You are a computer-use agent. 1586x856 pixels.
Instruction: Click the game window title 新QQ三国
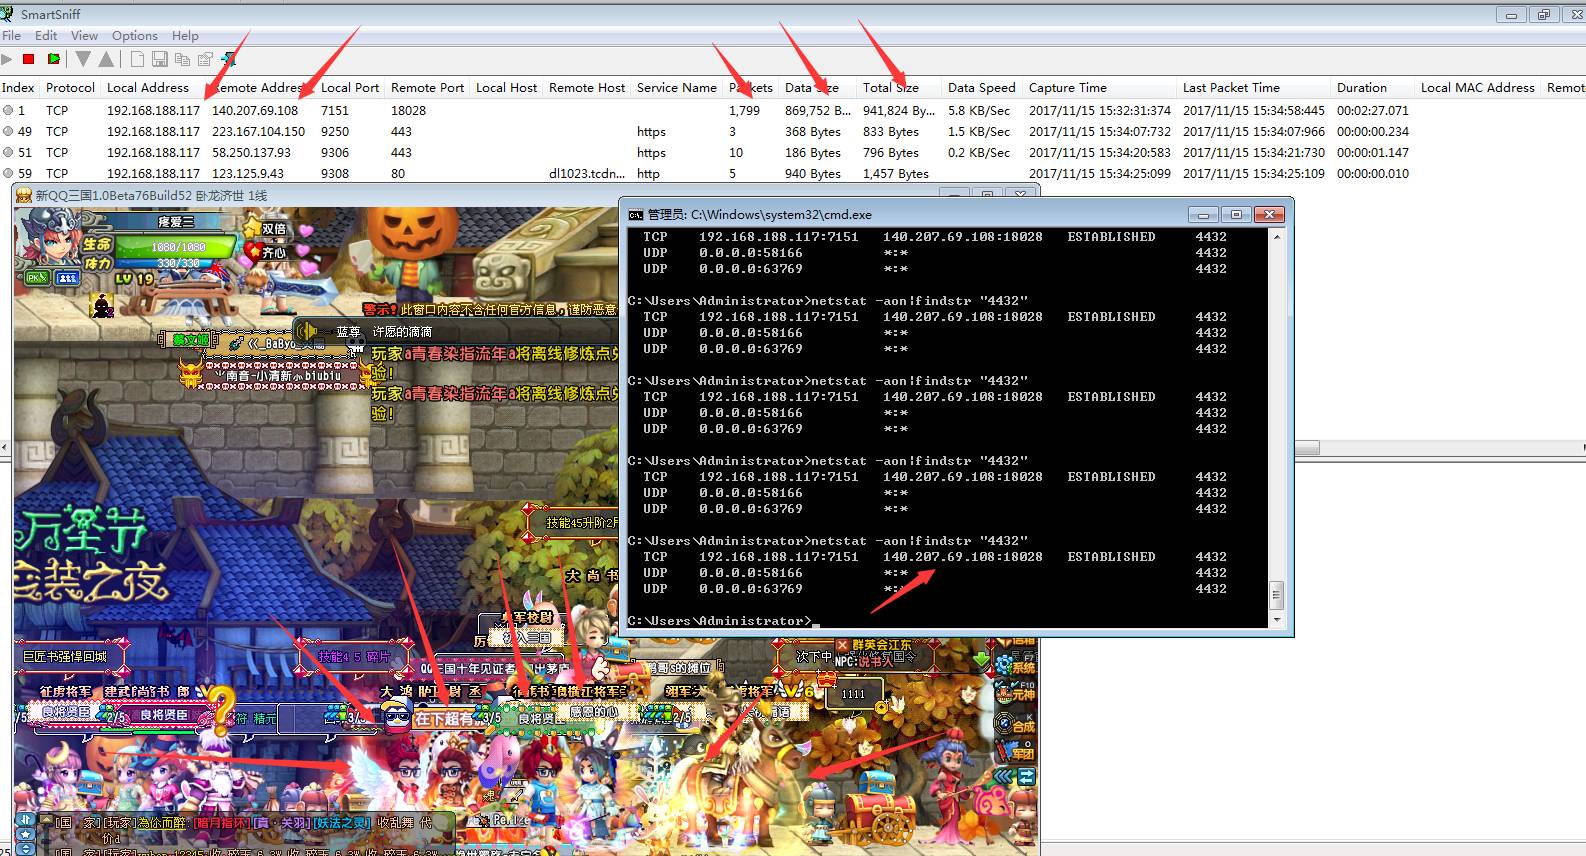point(150,195)
